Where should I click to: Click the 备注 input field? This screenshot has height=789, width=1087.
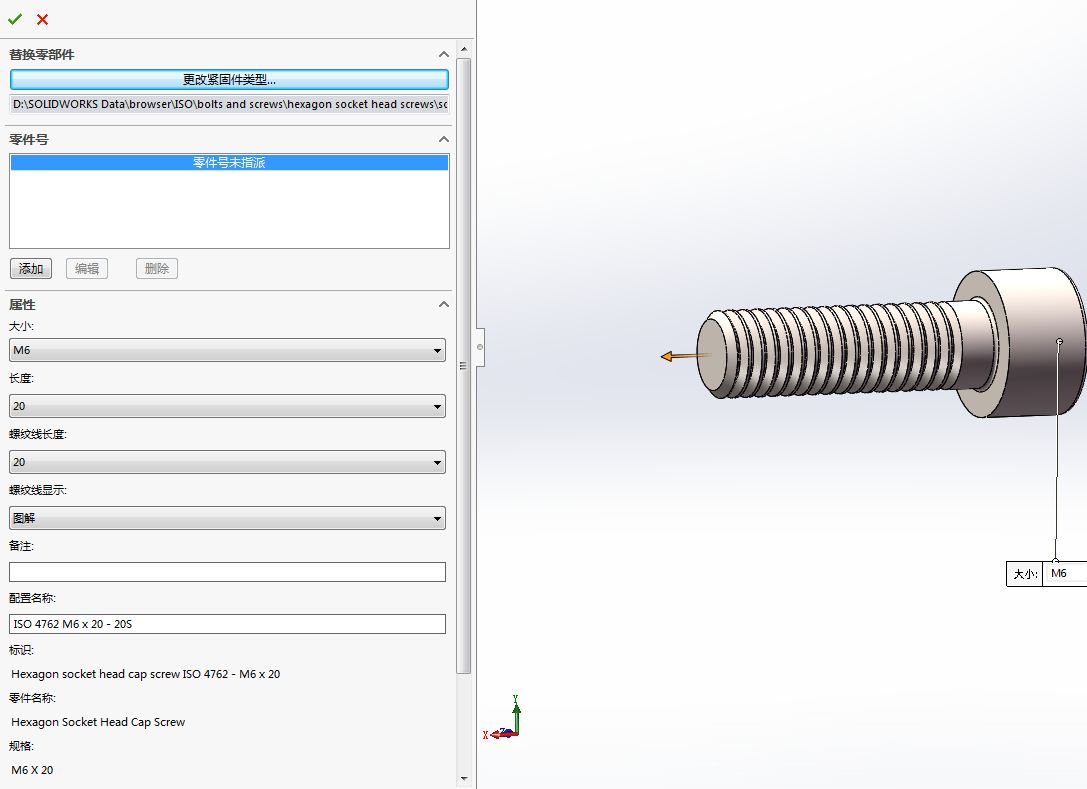(x=227, y=572)
